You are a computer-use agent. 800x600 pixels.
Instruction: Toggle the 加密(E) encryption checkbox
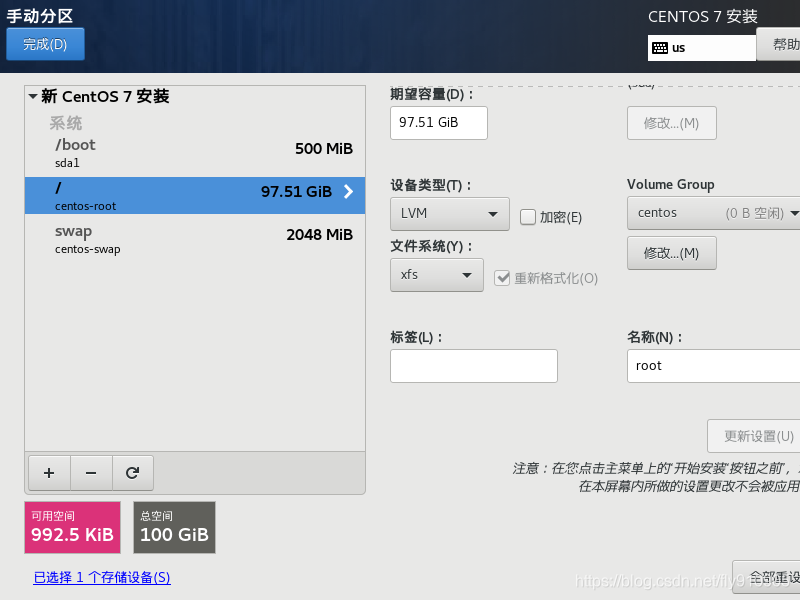(x=528, y=217)
